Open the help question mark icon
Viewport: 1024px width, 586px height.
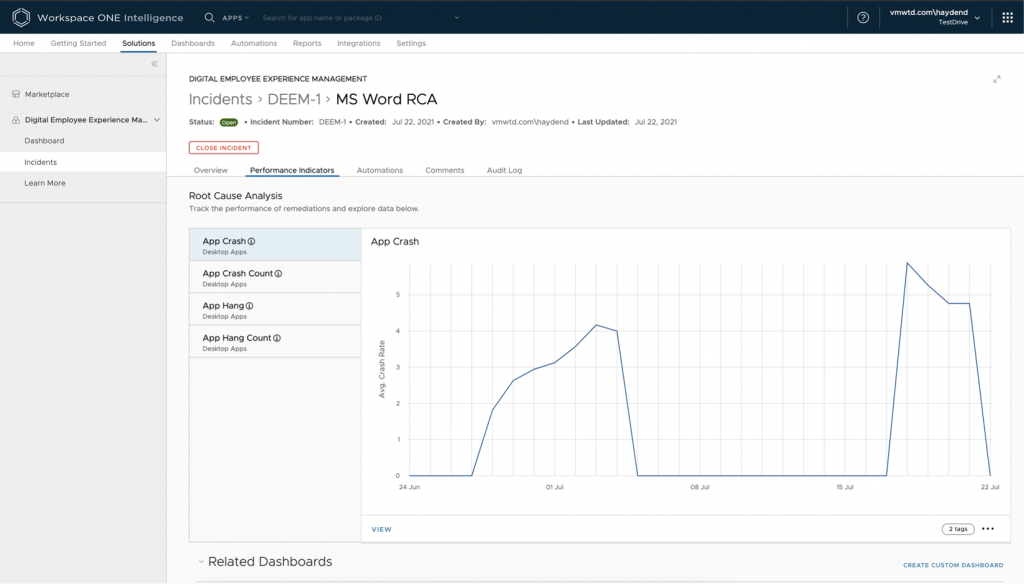[863, 17]
